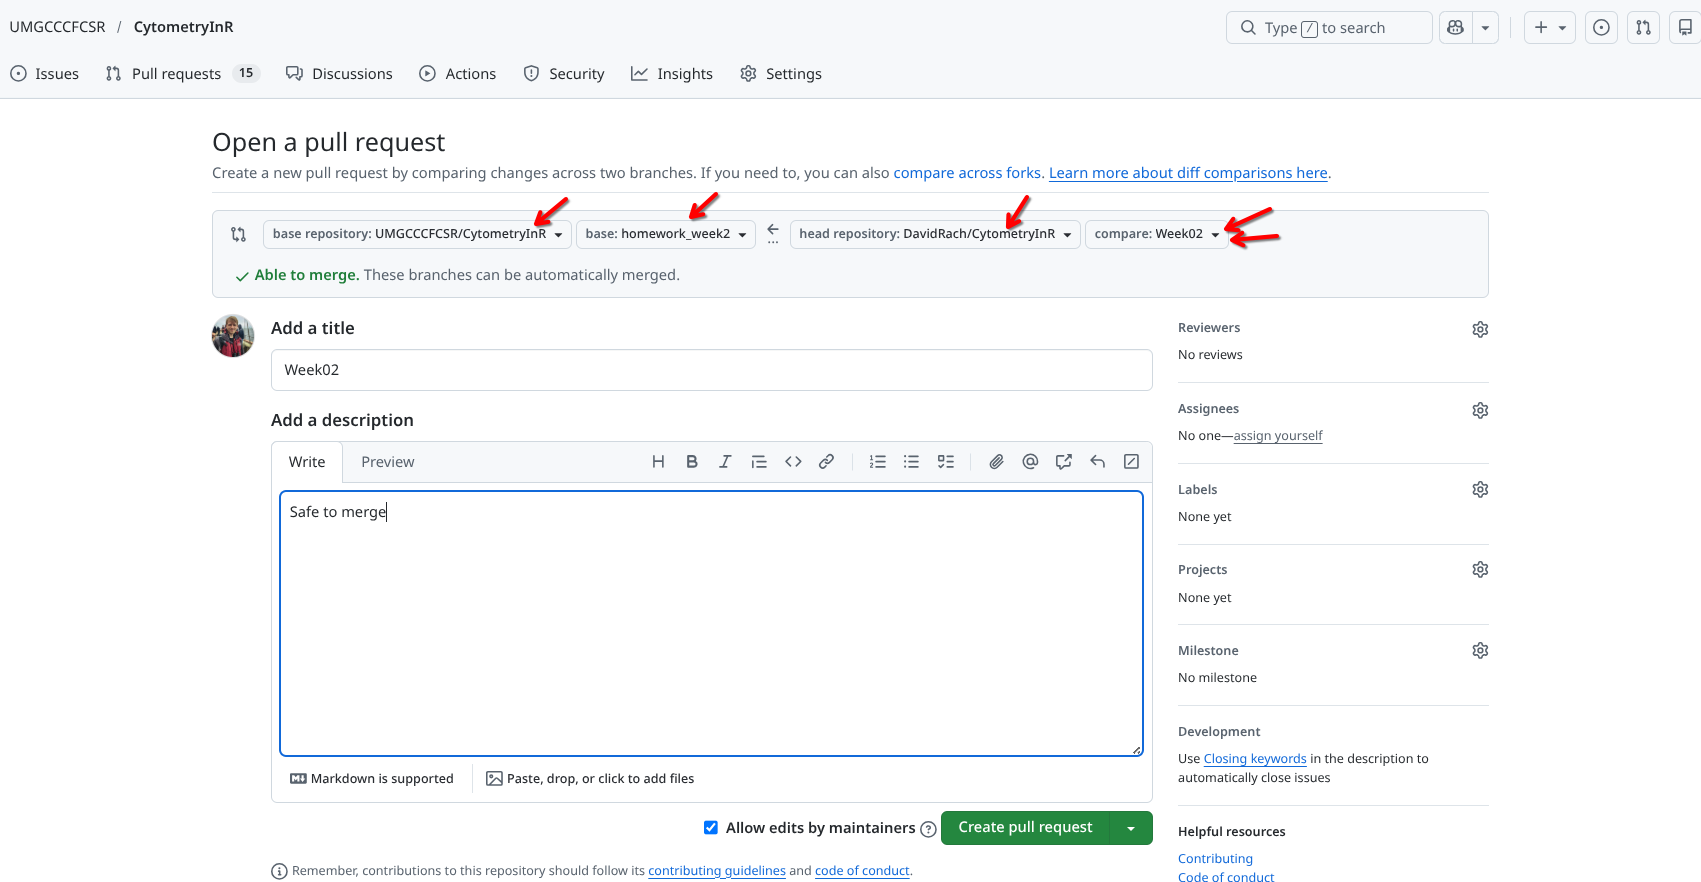Switch to the Preview tab
Screen dimensions: 1701x882
[x=387, y=462]
